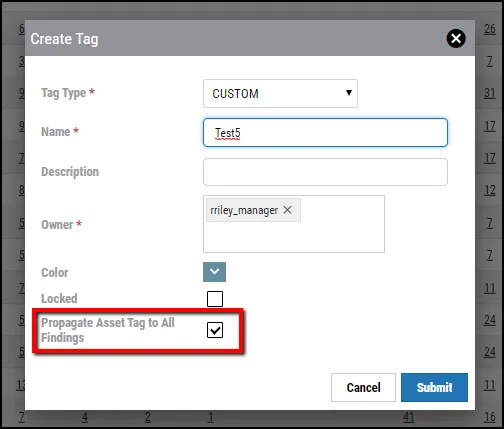Viewport: 504px width, 429px height.
Task: Open the Color picker dropdown
Action: 214,272
